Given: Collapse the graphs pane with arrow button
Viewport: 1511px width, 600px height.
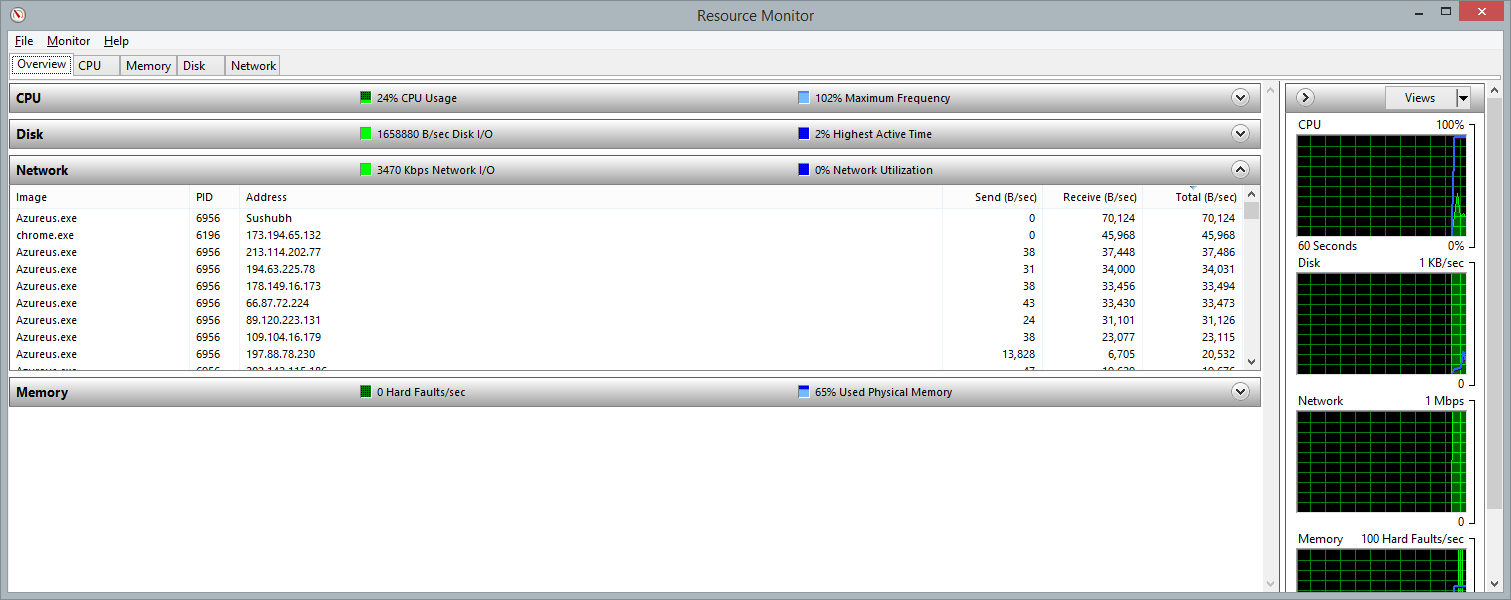Looking at the screenshot, I should 1305,98.
